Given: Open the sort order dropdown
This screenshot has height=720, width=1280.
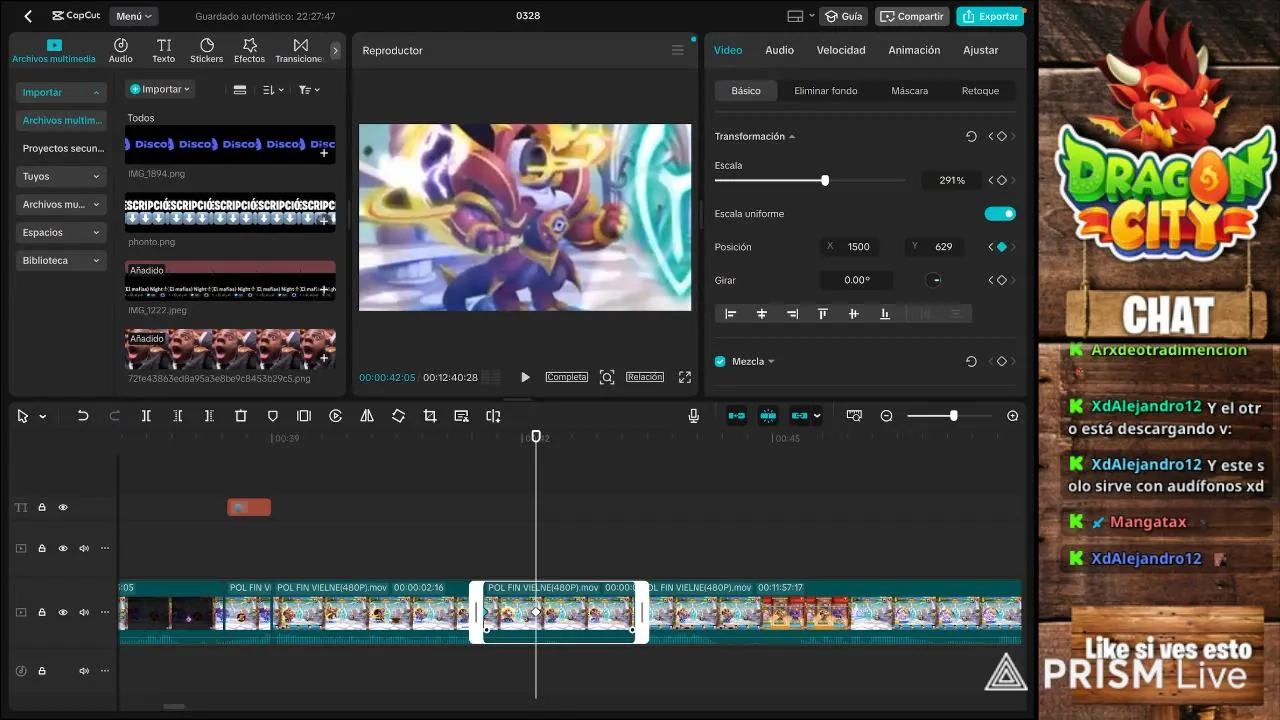Looking at the screenshot, I should (x=273, y=90).
